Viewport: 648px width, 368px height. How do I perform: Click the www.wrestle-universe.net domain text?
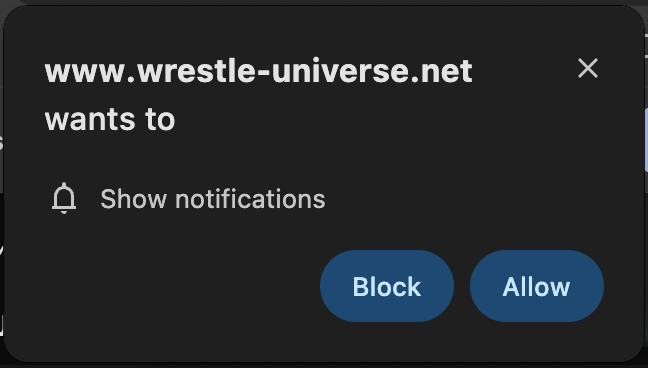click(x=258, y=71)
